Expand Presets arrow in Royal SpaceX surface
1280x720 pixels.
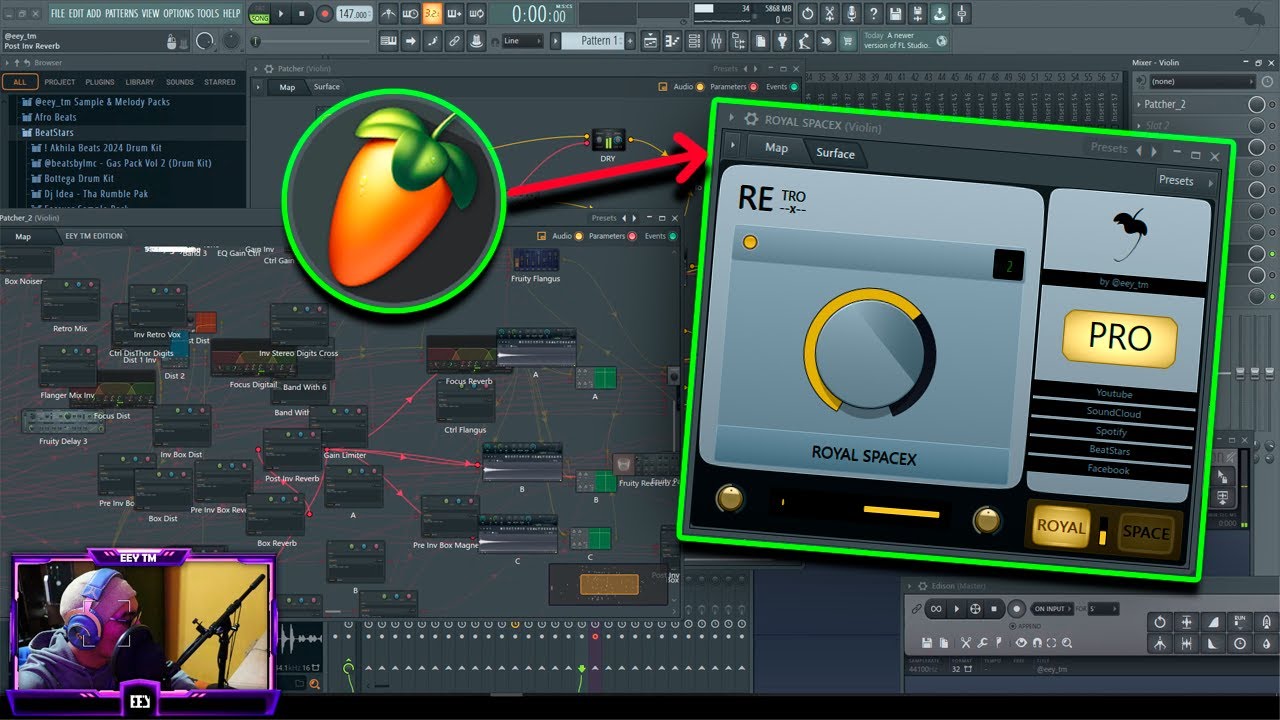point(1211,182)
